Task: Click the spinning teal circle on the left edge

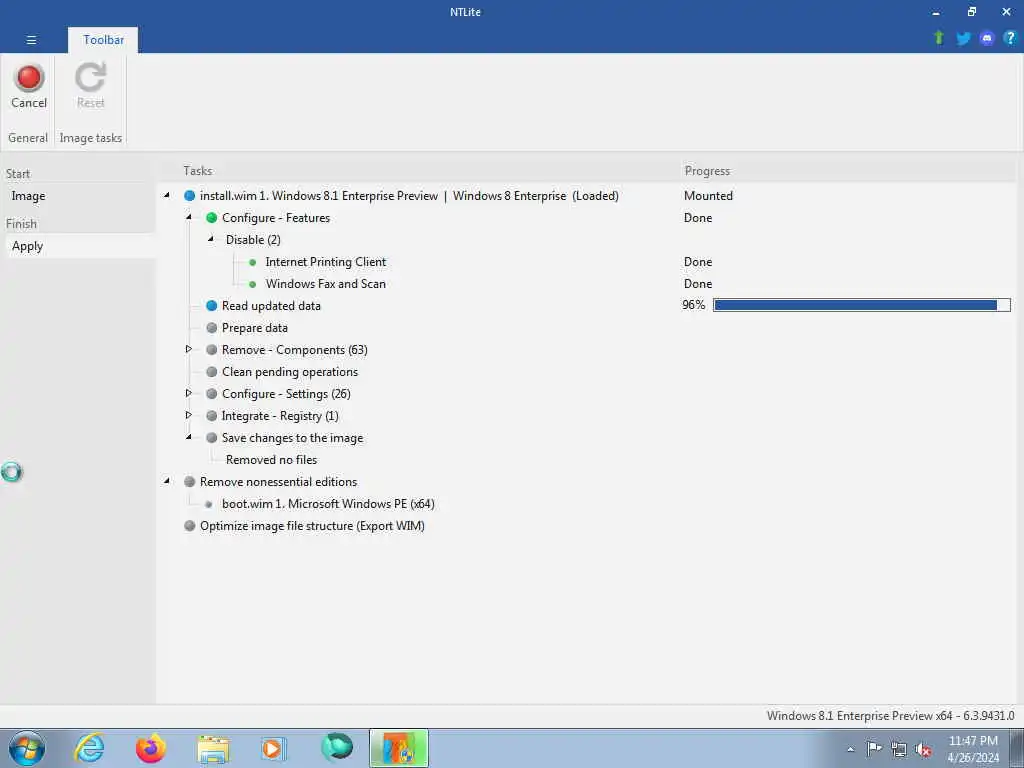Action: tap(12, 472)
